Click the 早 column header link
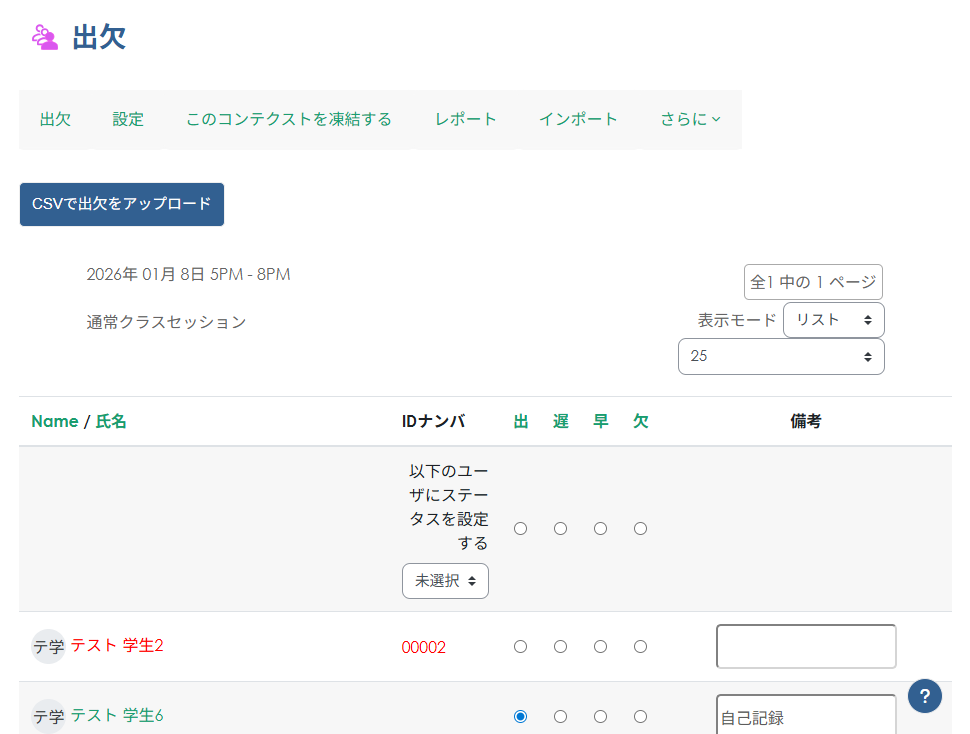This screenshot has width=970, height=734. point(600,421)
